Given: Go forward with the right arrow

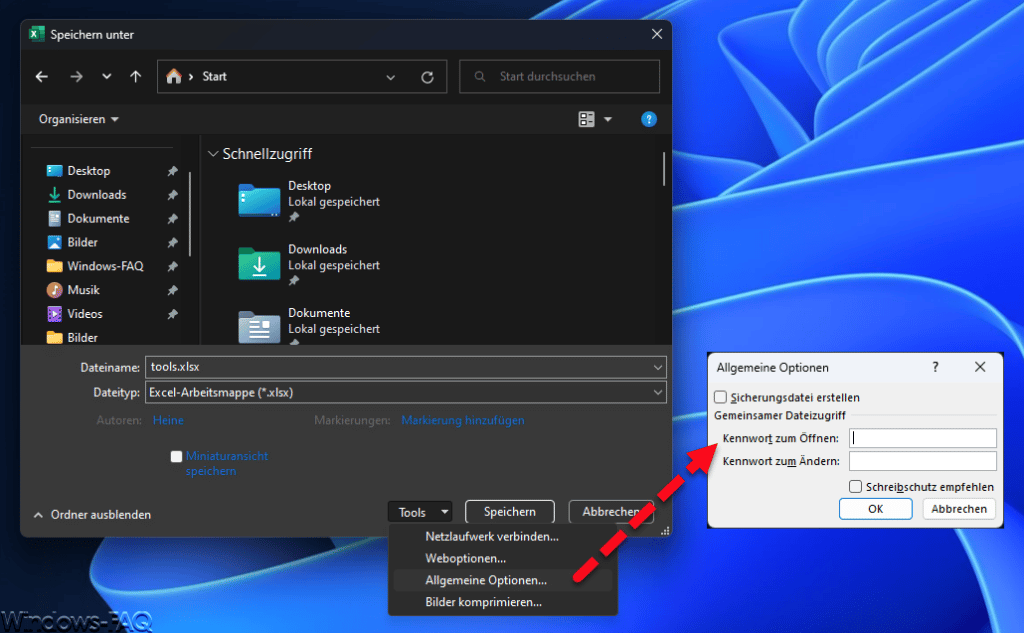Looking at the screenshot, I should click(76, 76).
